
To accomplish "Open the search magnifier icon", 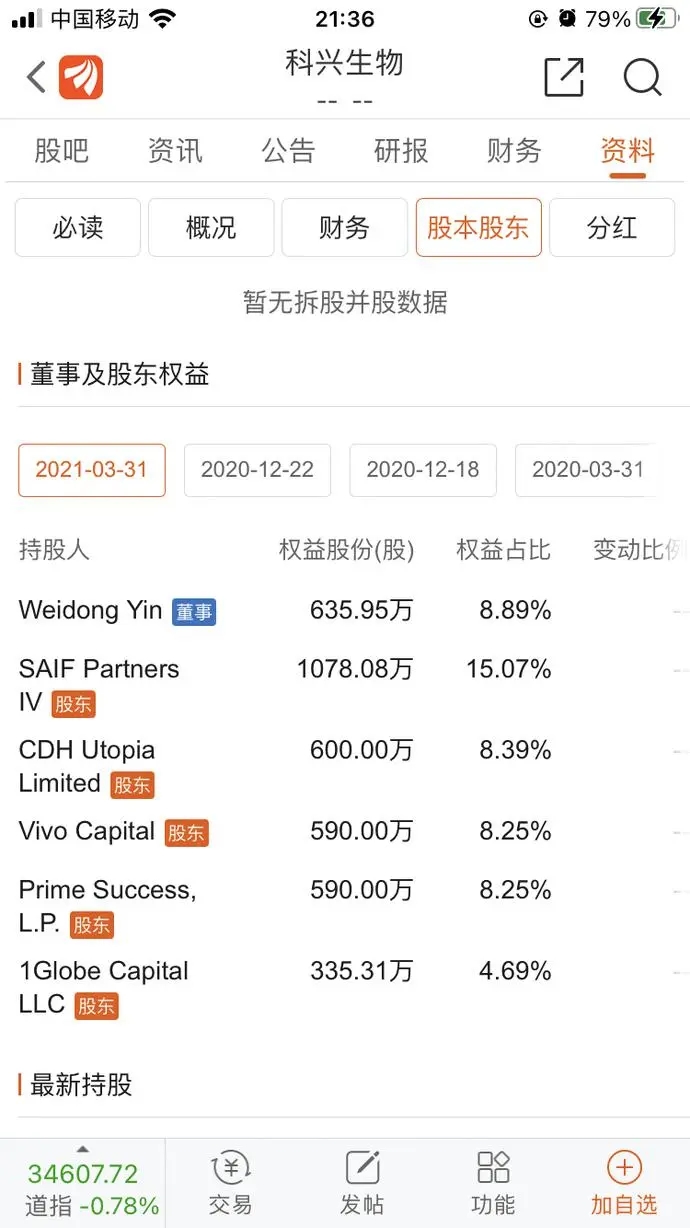I will tap(642, 77).
